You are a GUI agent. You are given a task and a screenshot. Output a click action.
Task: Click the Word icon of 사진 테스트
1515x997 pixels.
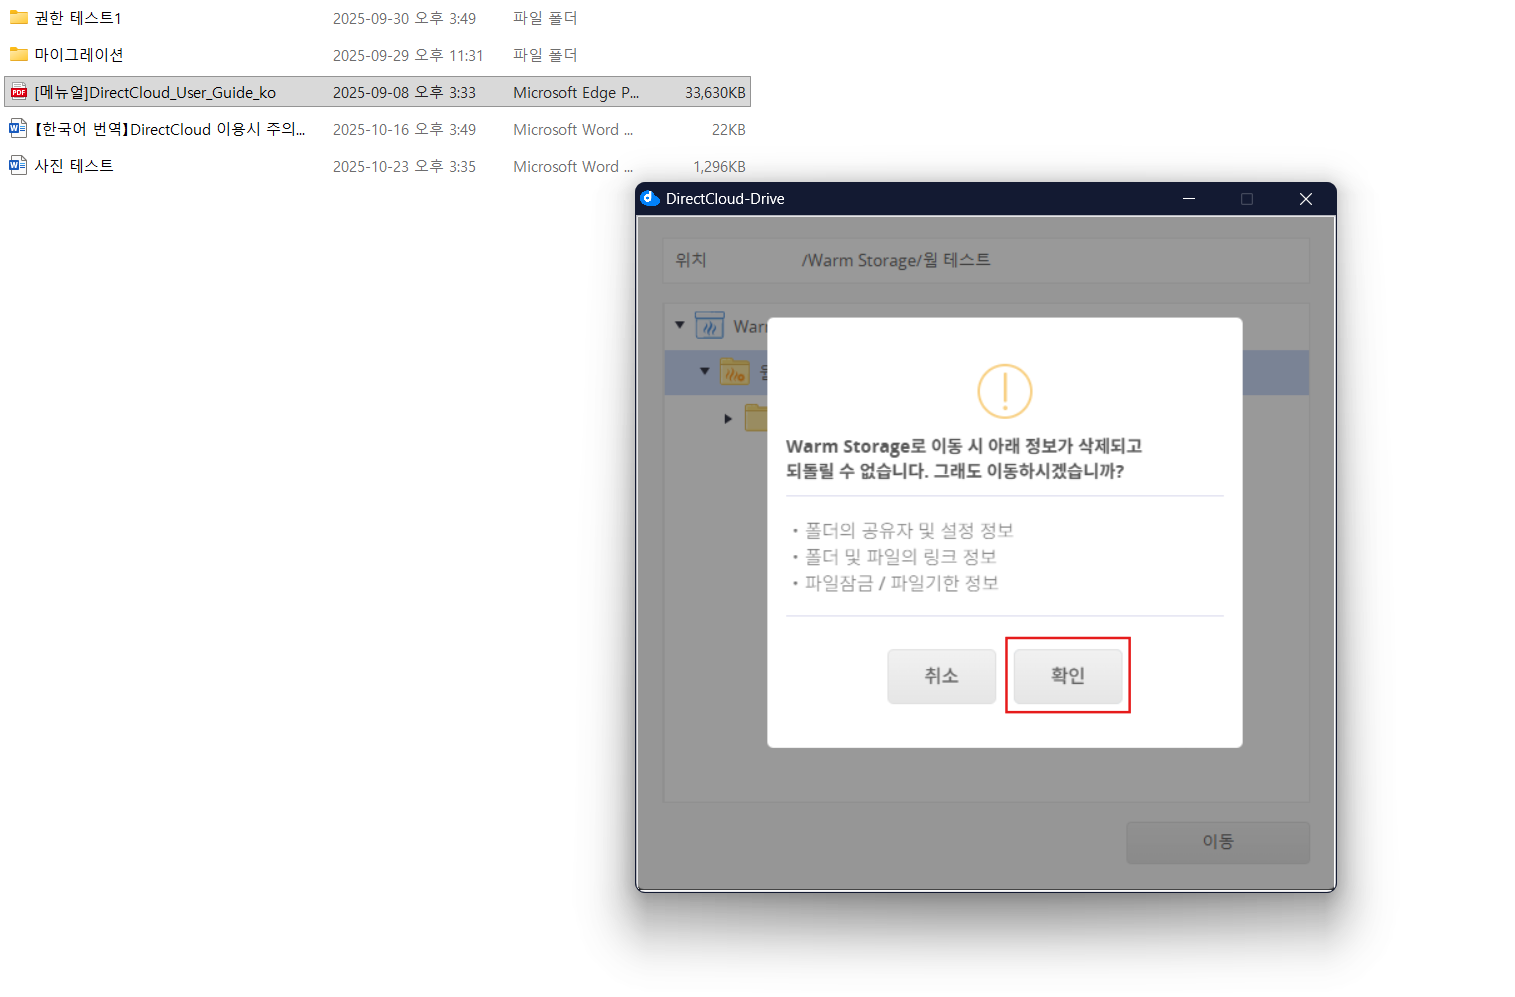tap(18, 166)
